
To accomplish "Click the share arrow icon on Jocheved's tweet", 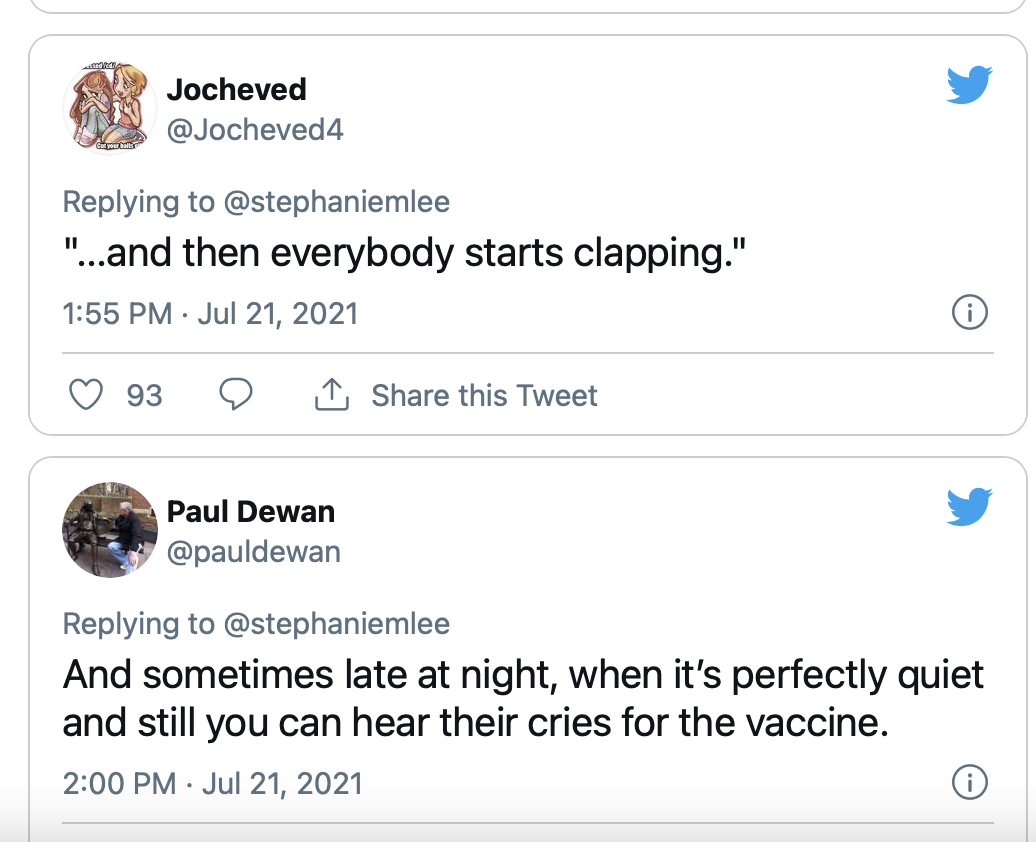I will [332, 395].
